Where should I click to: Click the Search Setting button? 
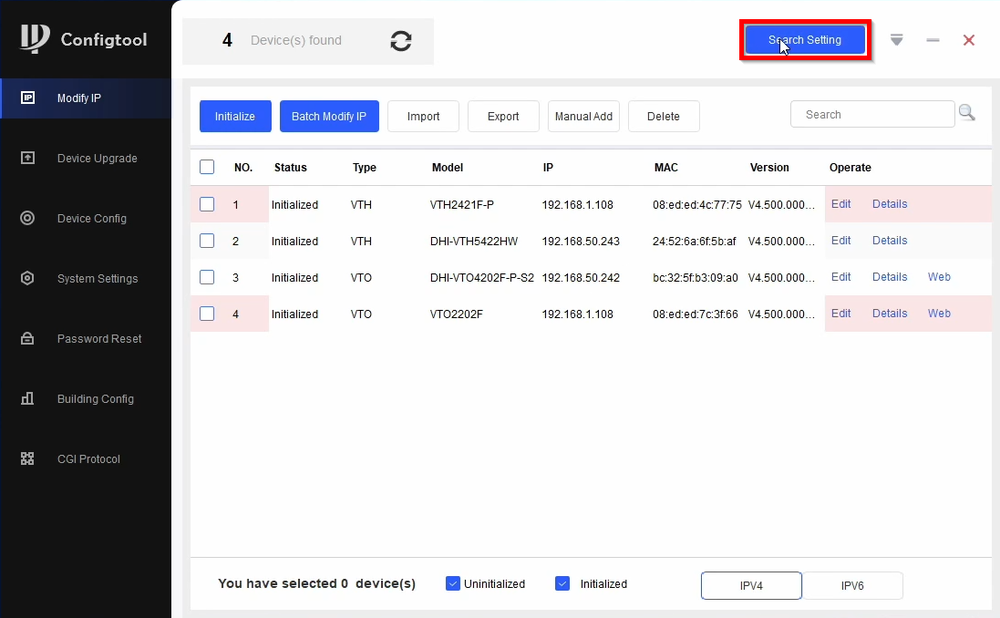[804, 39]
